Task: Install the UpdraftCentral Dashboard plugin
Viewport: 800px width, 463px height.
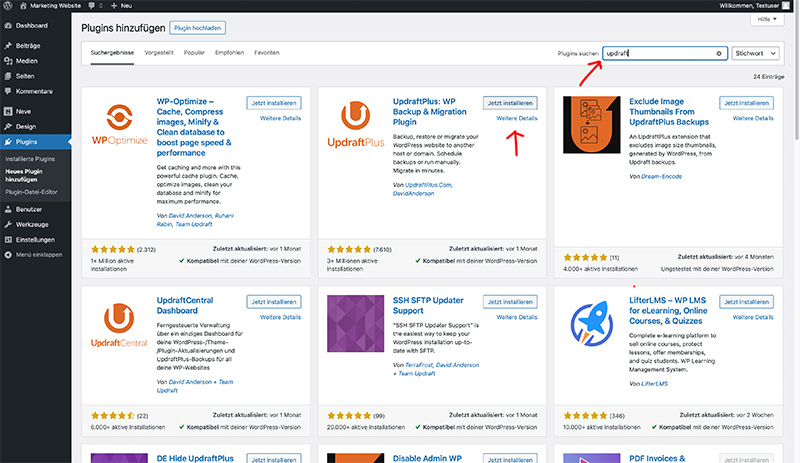Action: tap(274, 302)
